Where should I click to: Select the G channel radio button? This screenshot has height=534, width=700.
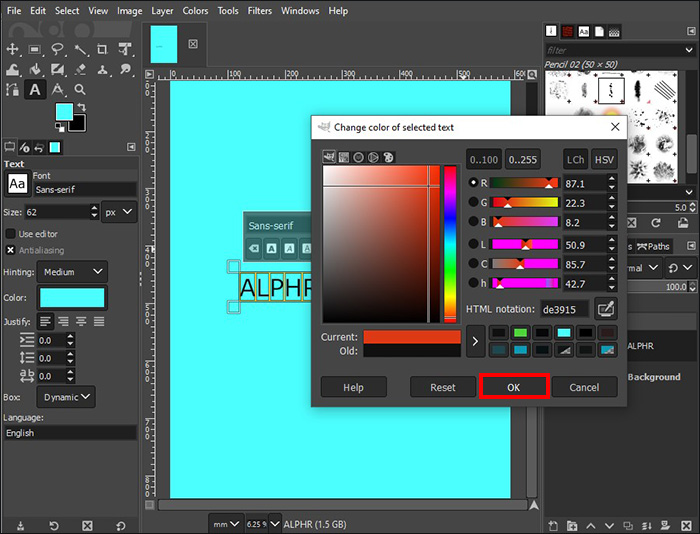pyautogui.click(x=474, y=202)
